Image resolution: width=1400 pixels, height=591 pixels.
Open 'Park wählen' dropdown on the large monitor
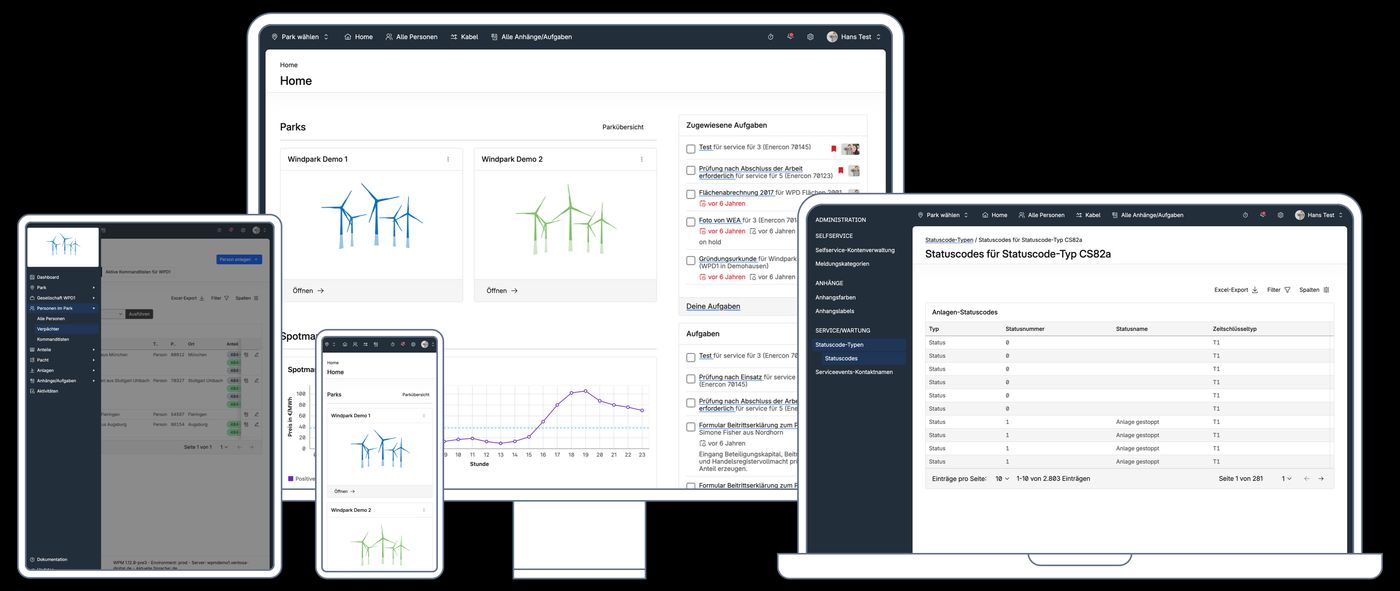[x=300, y=37]
